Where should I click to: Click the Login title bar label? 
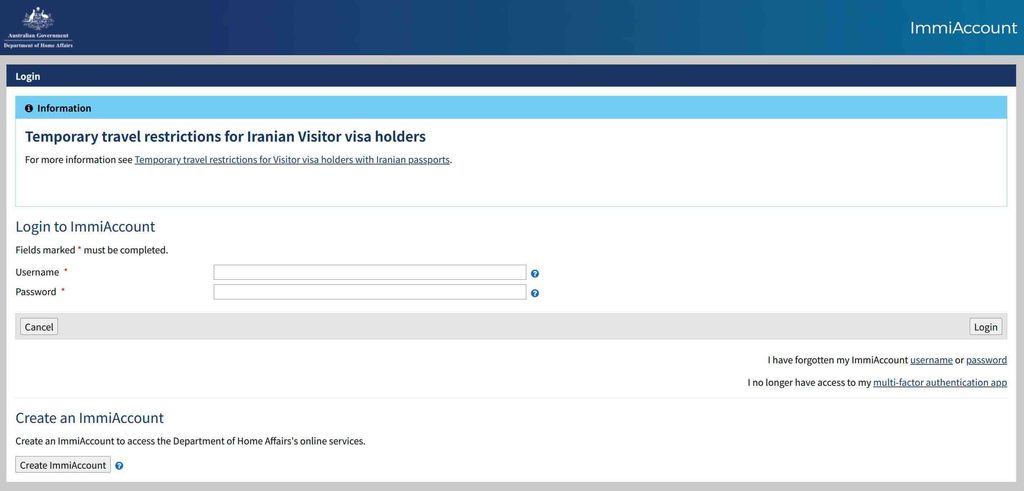(28, 76)
